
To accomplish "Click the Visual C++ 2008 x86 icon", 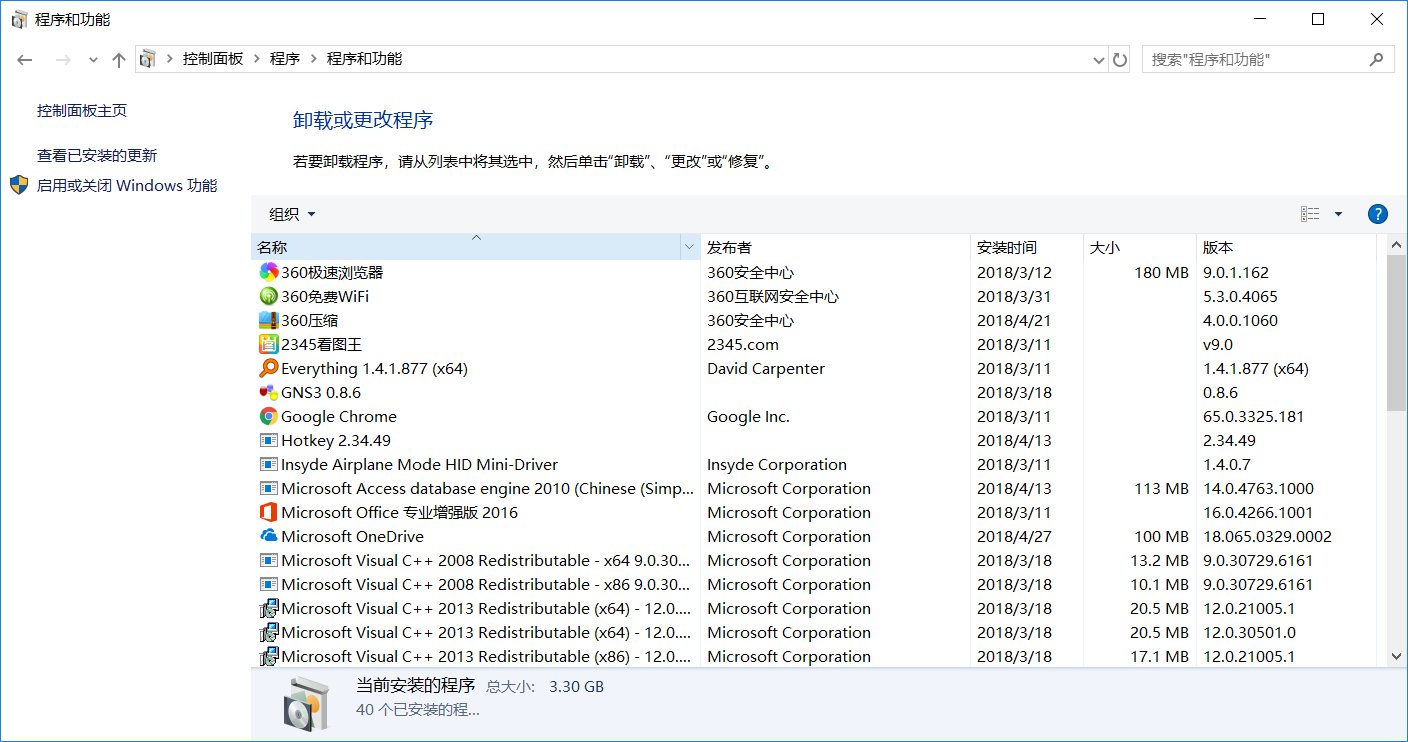I will tap(268, 584).
